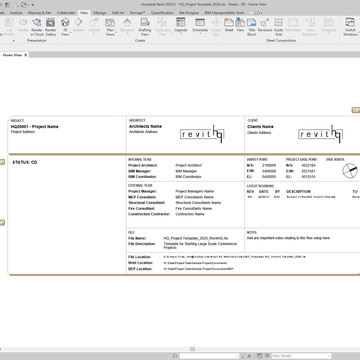The width and height of the screenshot is (360, 360).
Task: Switch to the Site Designer tab
Action: (189, 13)
